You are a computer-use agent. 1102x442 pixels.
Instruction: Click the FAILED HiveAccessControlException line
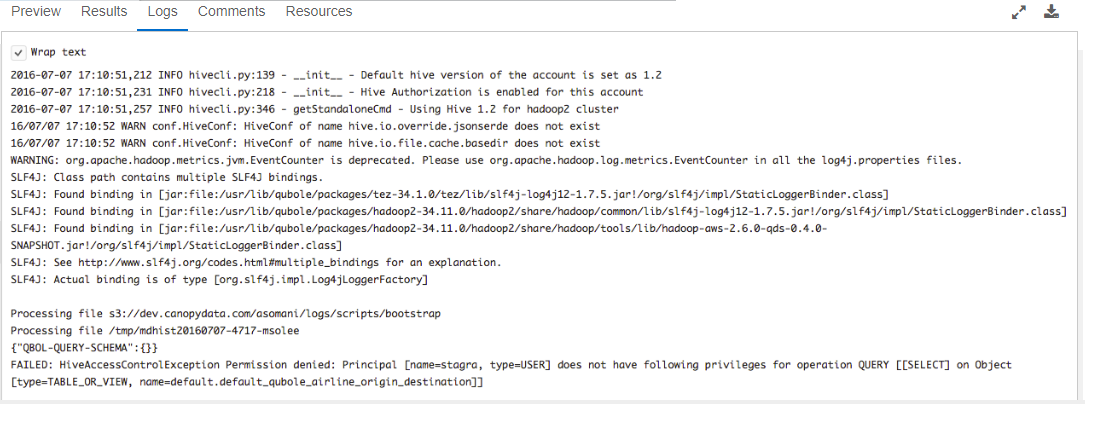click(x=511, y=374)
